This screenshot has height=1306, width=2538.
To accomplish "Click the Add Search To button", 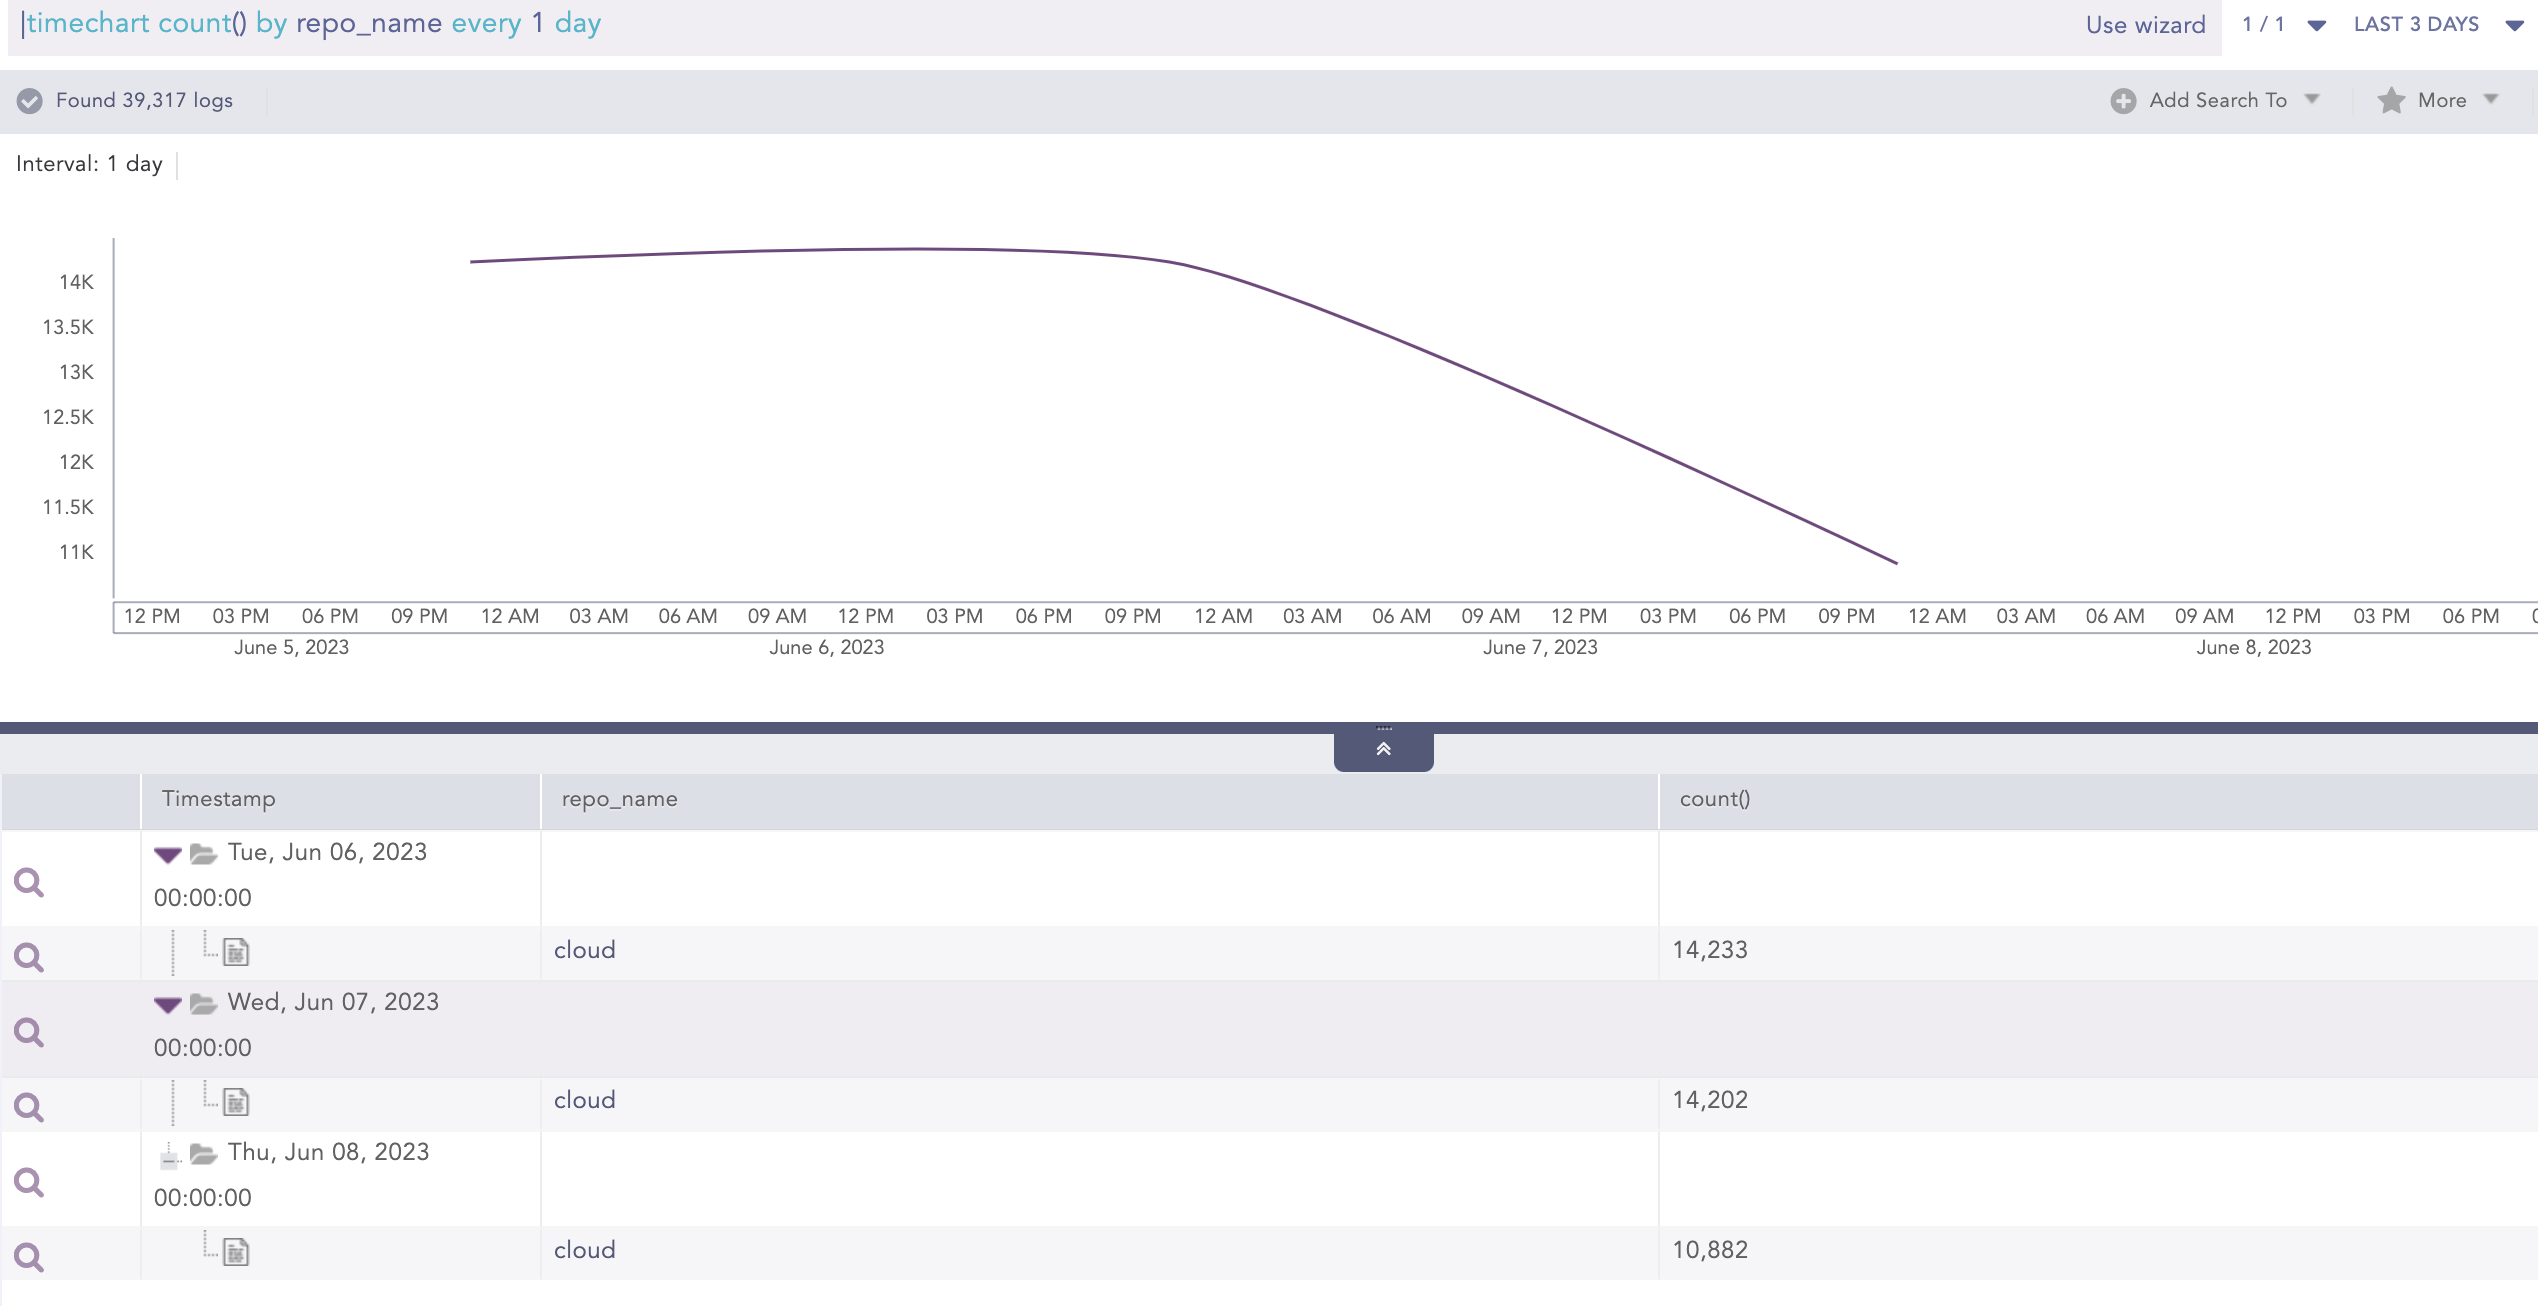I will 2217,100.
